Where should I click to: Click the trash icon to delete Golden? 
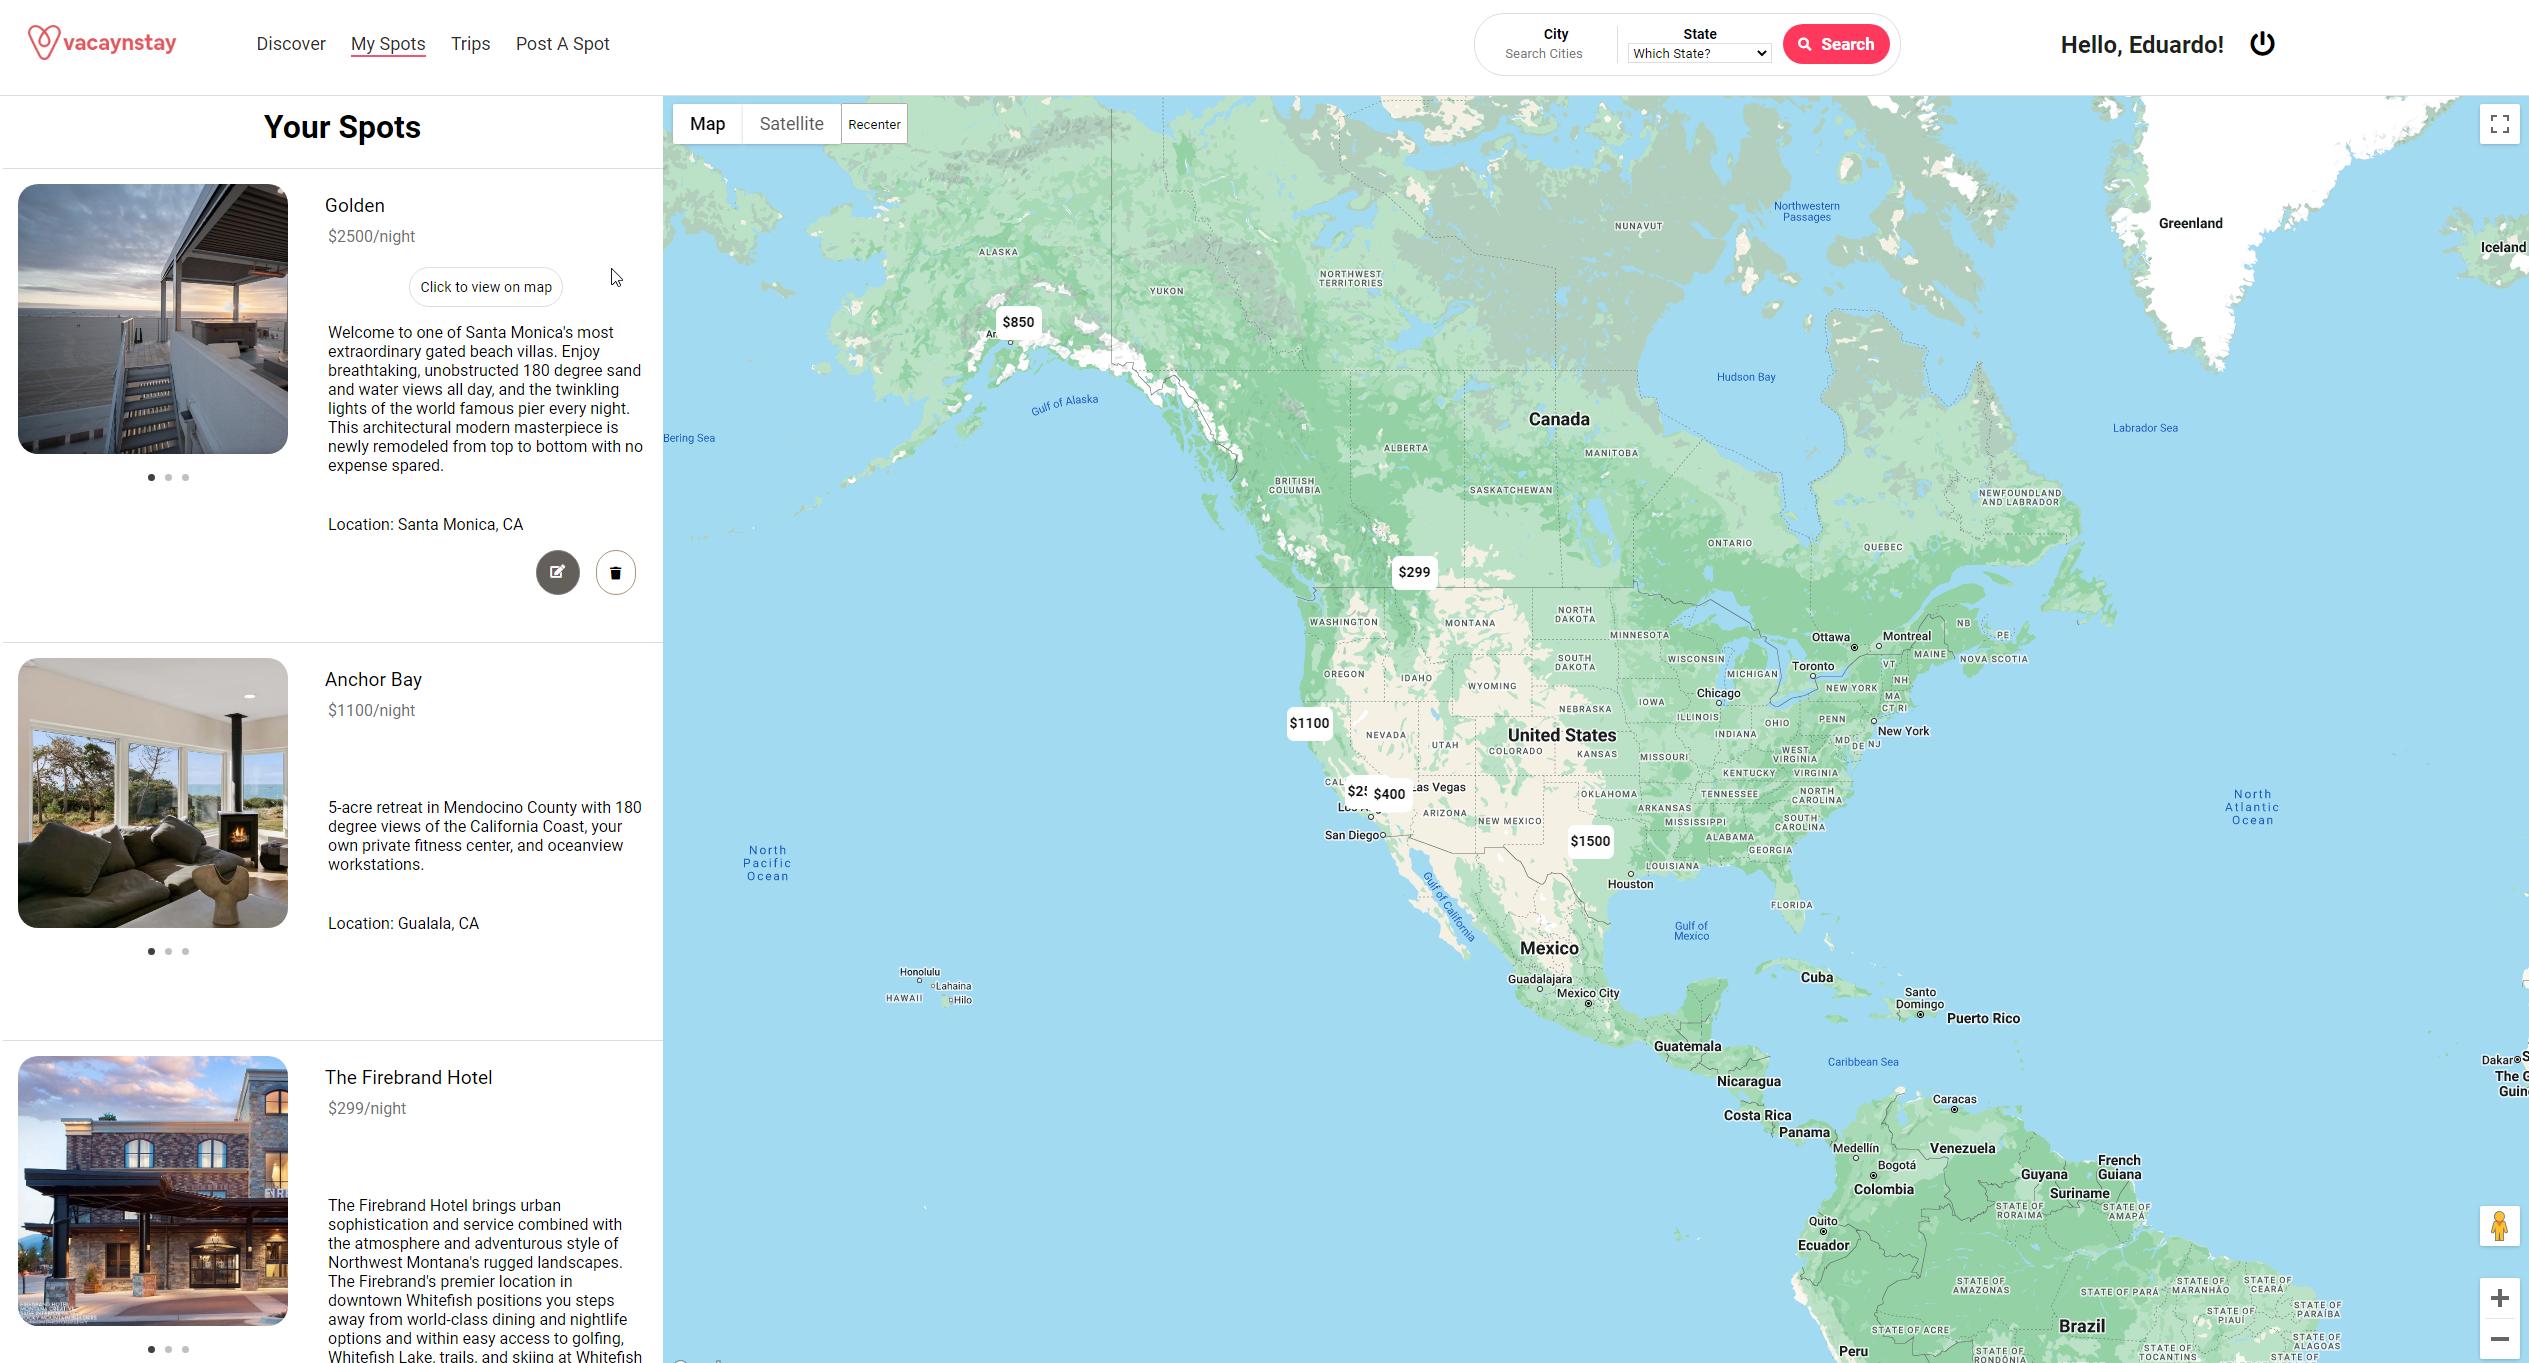[616, 573]
